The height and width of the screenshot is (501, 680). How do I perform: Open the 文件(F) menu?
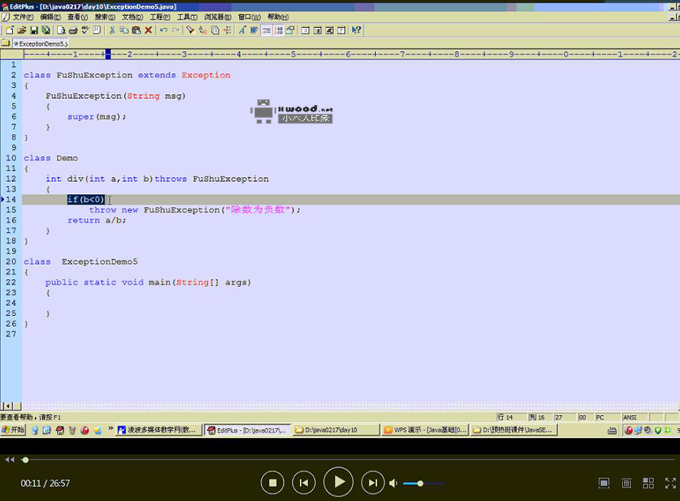[23, 17]
